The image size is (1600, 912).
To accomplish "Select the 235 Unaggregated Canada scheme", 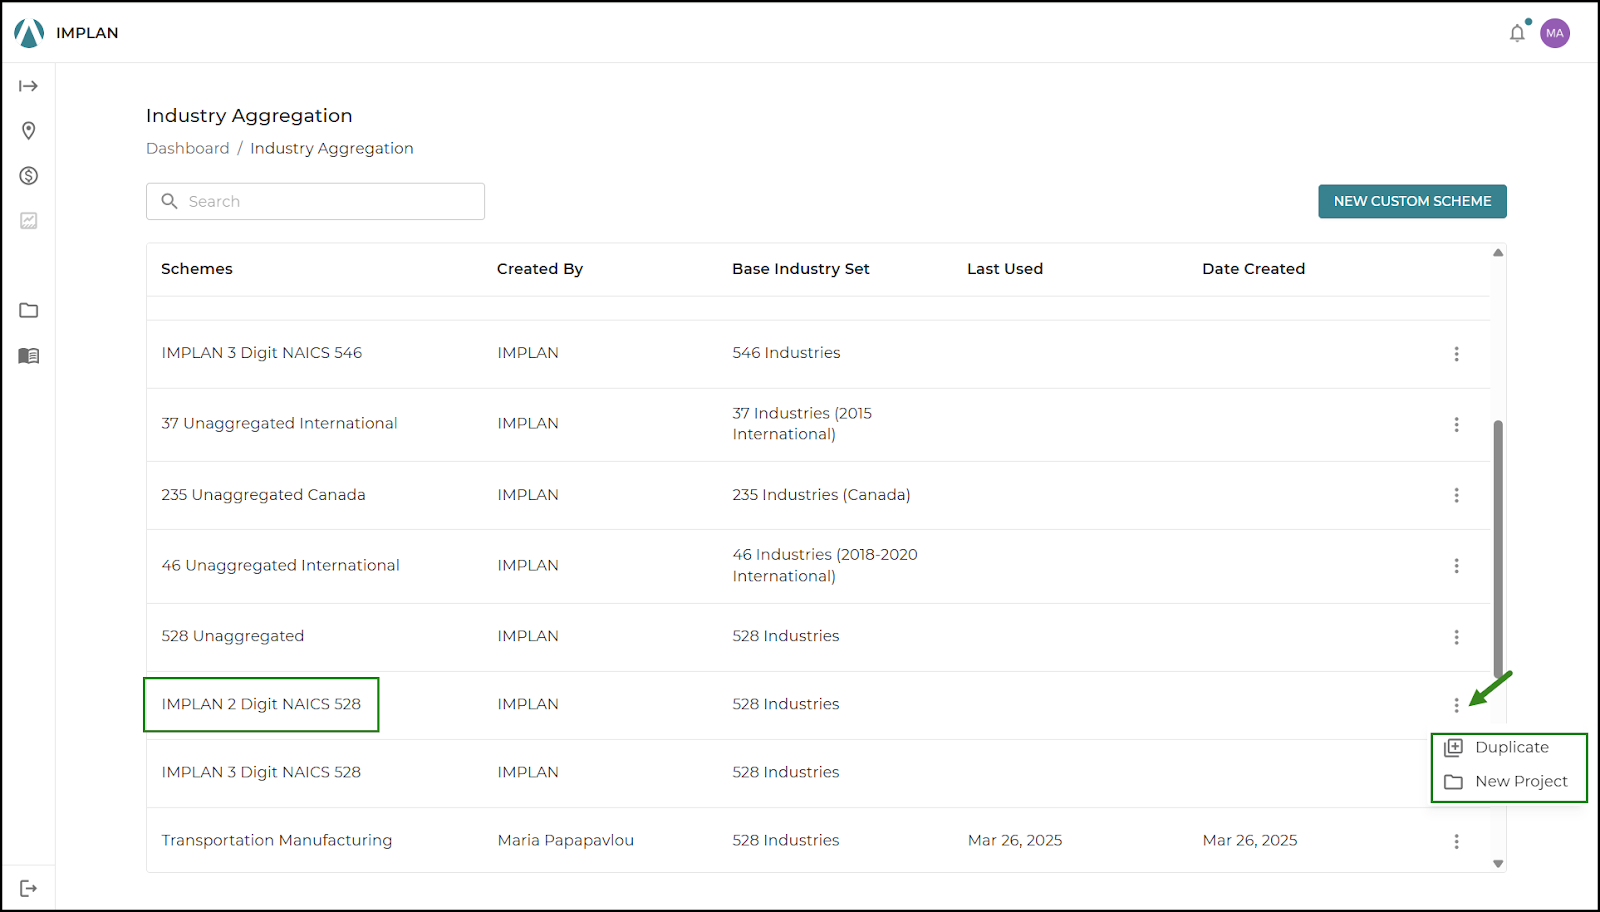I will click(x=263, y=495).
